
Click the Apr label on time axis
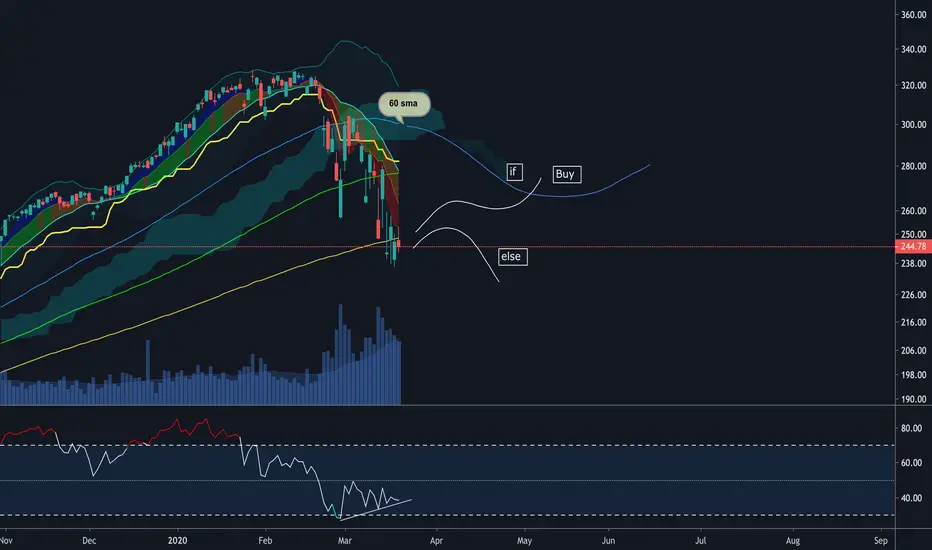tap(436, 541)
